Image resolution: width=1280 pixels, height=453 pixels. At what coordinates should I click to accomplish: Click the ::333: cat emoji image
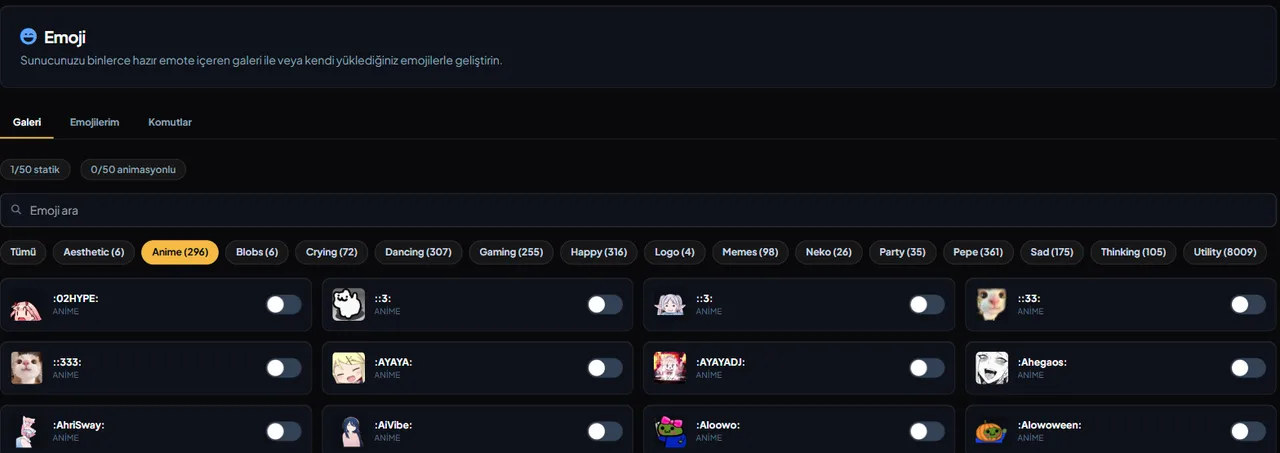click(27, 368)
